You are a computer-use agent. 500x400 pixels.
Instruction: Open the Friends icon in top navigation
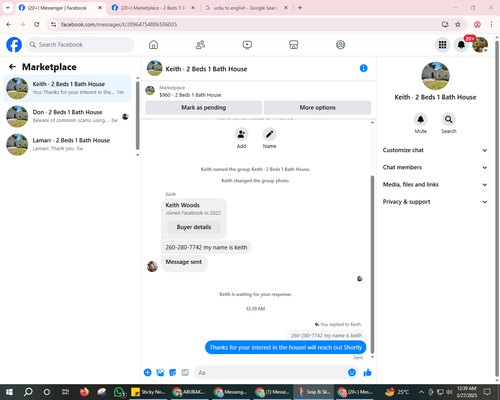[x=200, y=45]
